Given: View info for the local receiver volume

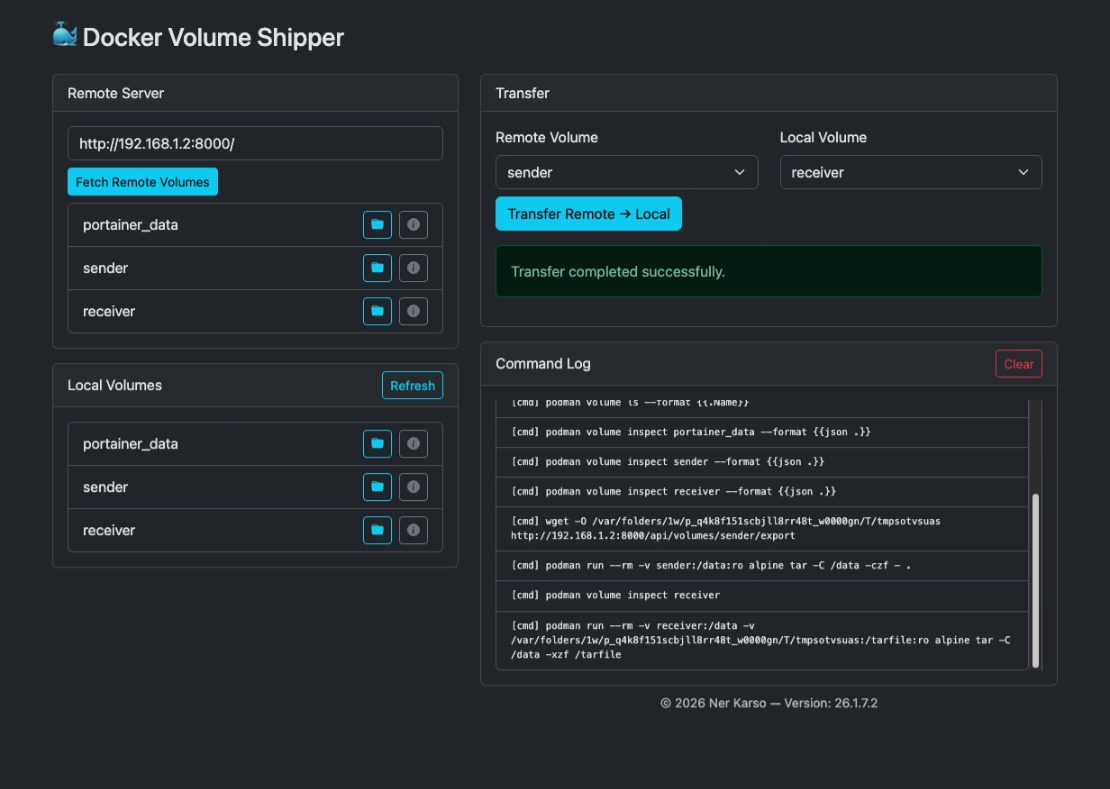Looking at the screenshot, I should pyautogui.click(x=413, y=530).
